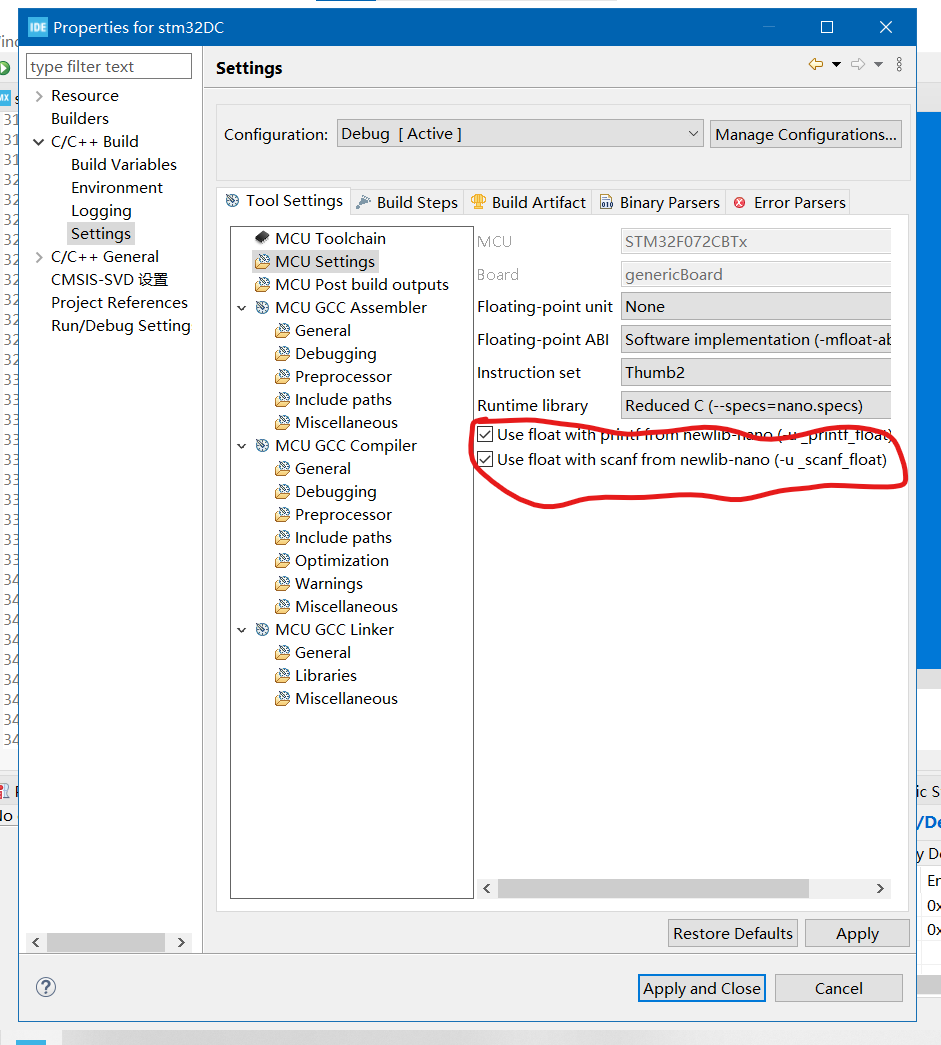Image resolution: width=941 pixels, height=1045 pixels.
Task: Click the MCU Post build outputs icon
Action: [263, 285]
